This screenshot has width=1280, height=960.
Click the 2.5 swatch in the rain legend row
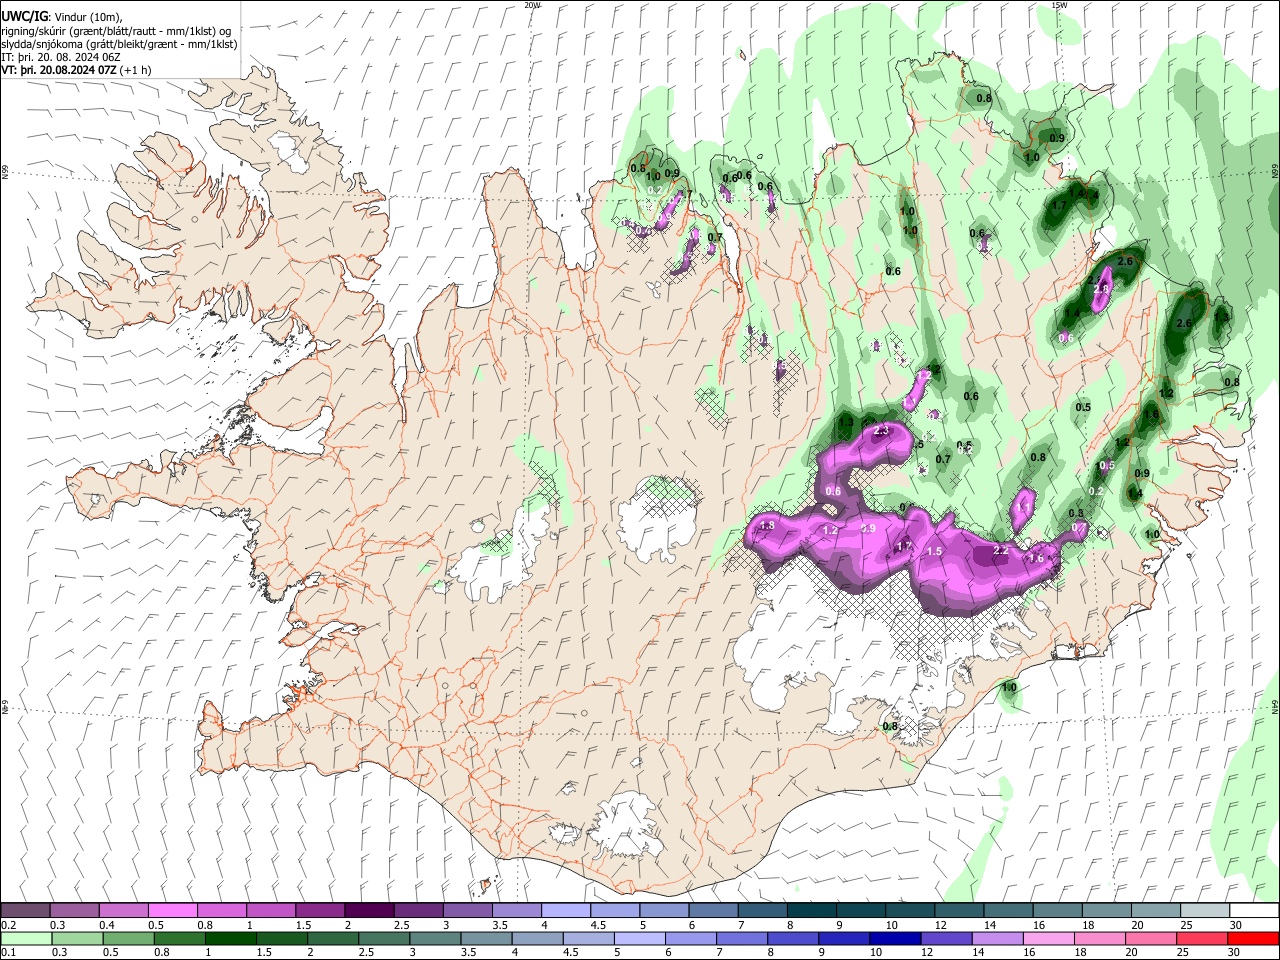pyautogui.click(x=383, y=939)
